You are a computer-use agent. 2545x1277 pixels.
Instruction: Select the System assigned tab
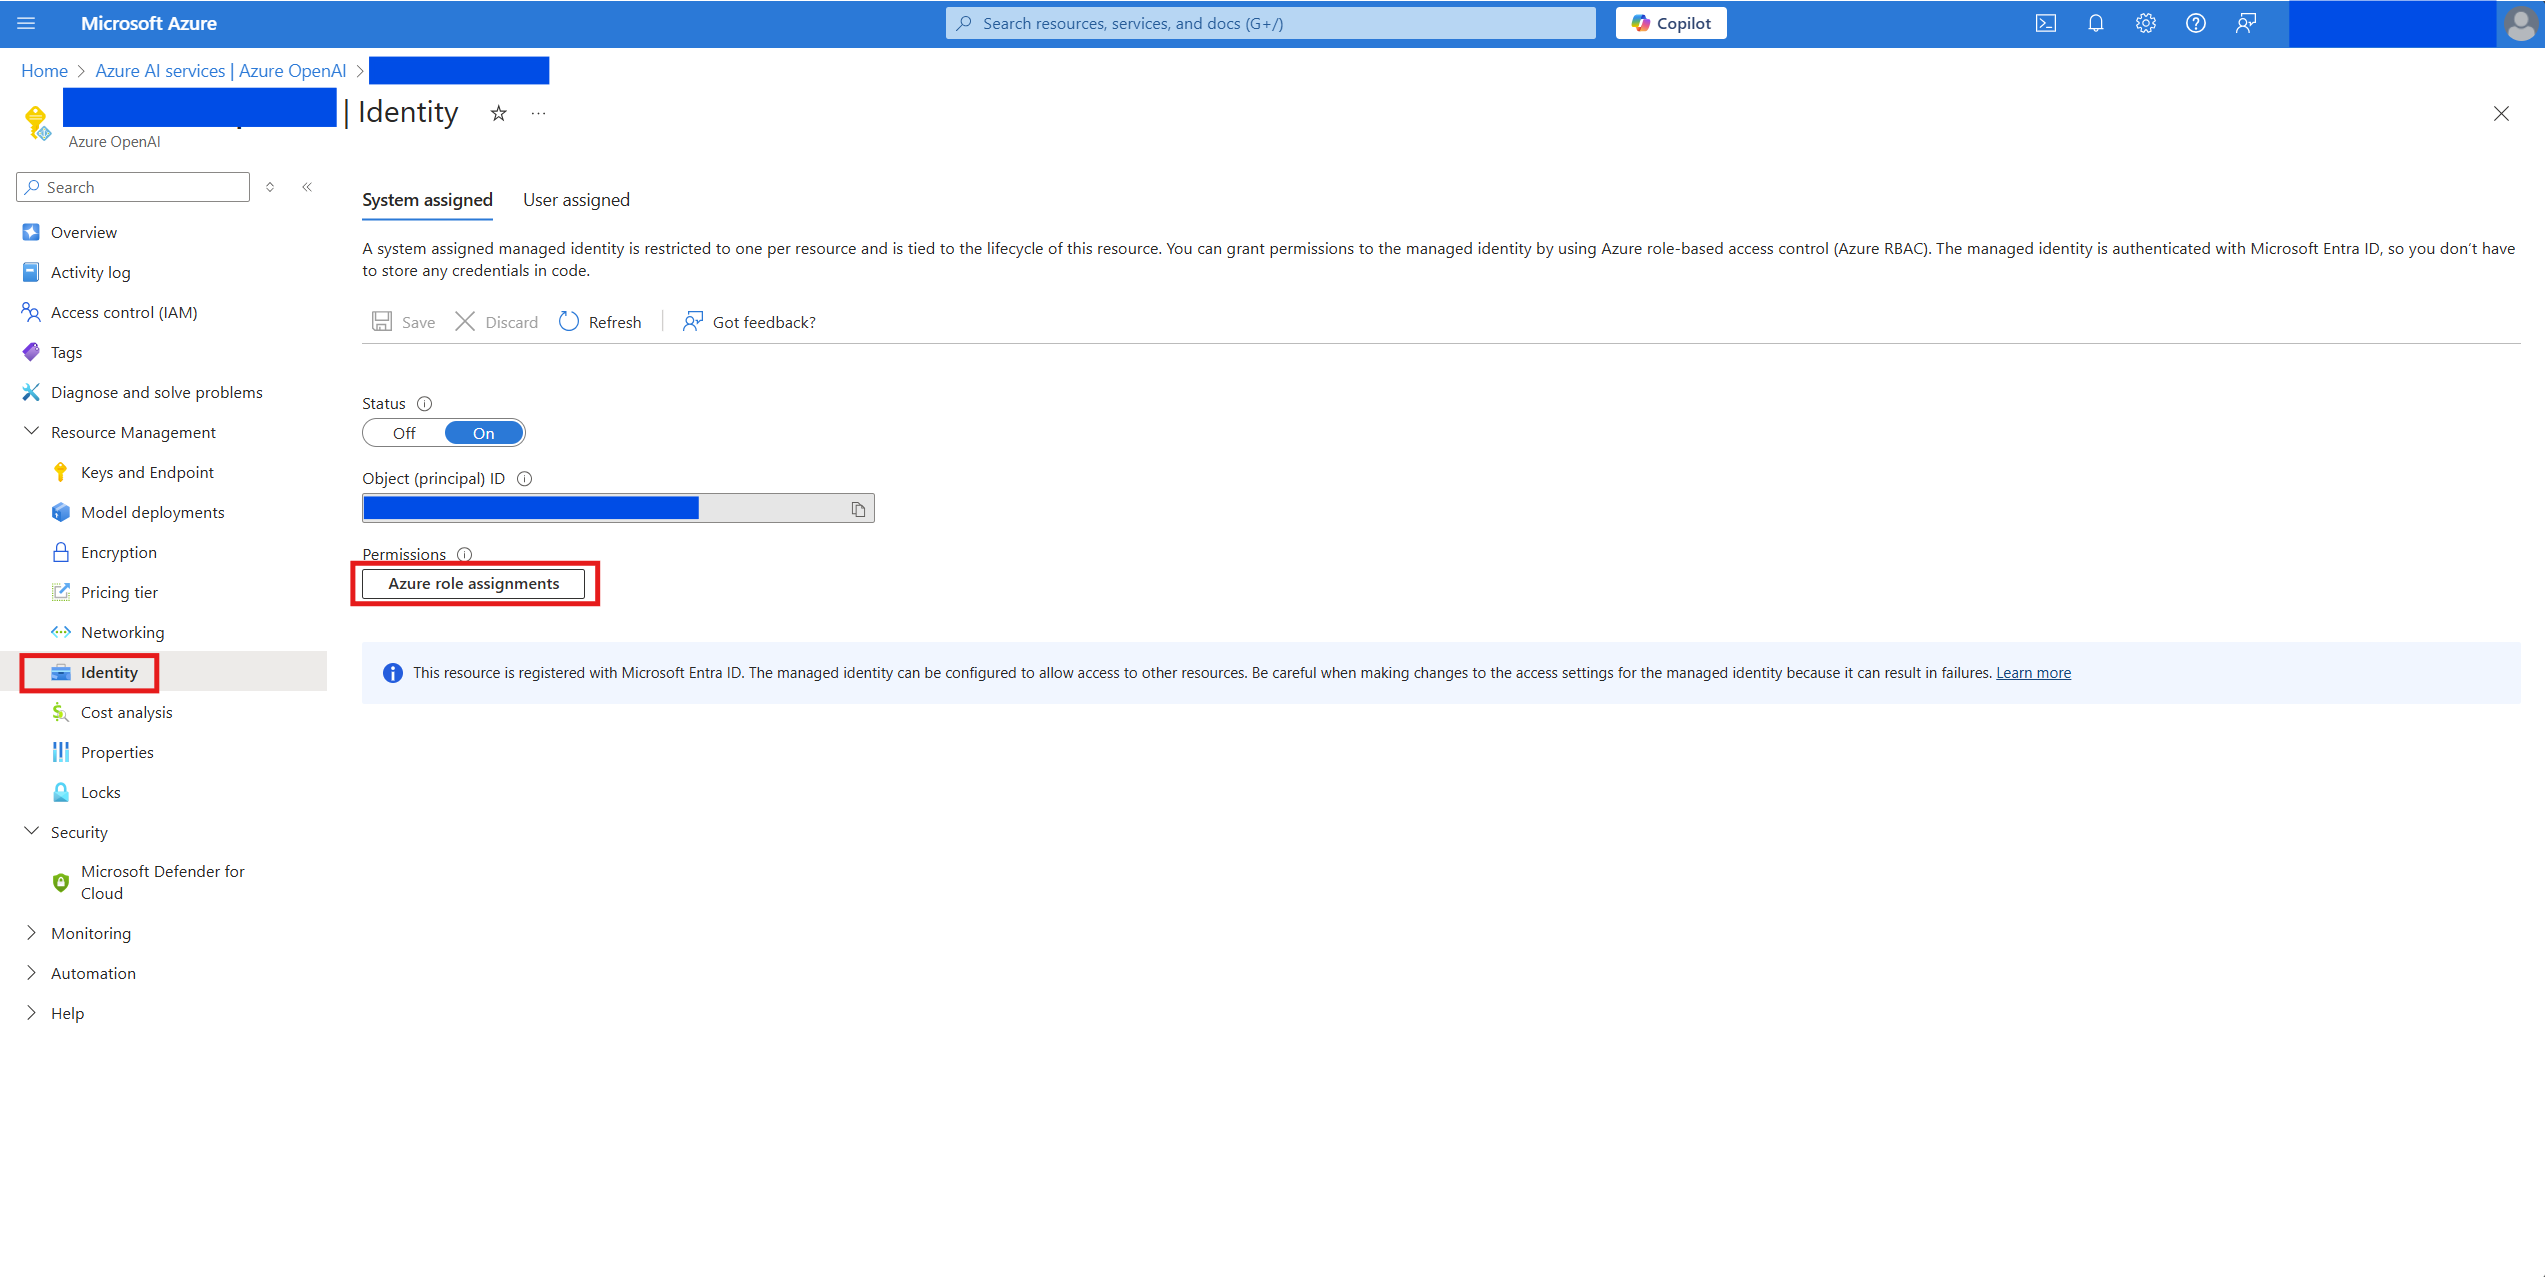427,199
